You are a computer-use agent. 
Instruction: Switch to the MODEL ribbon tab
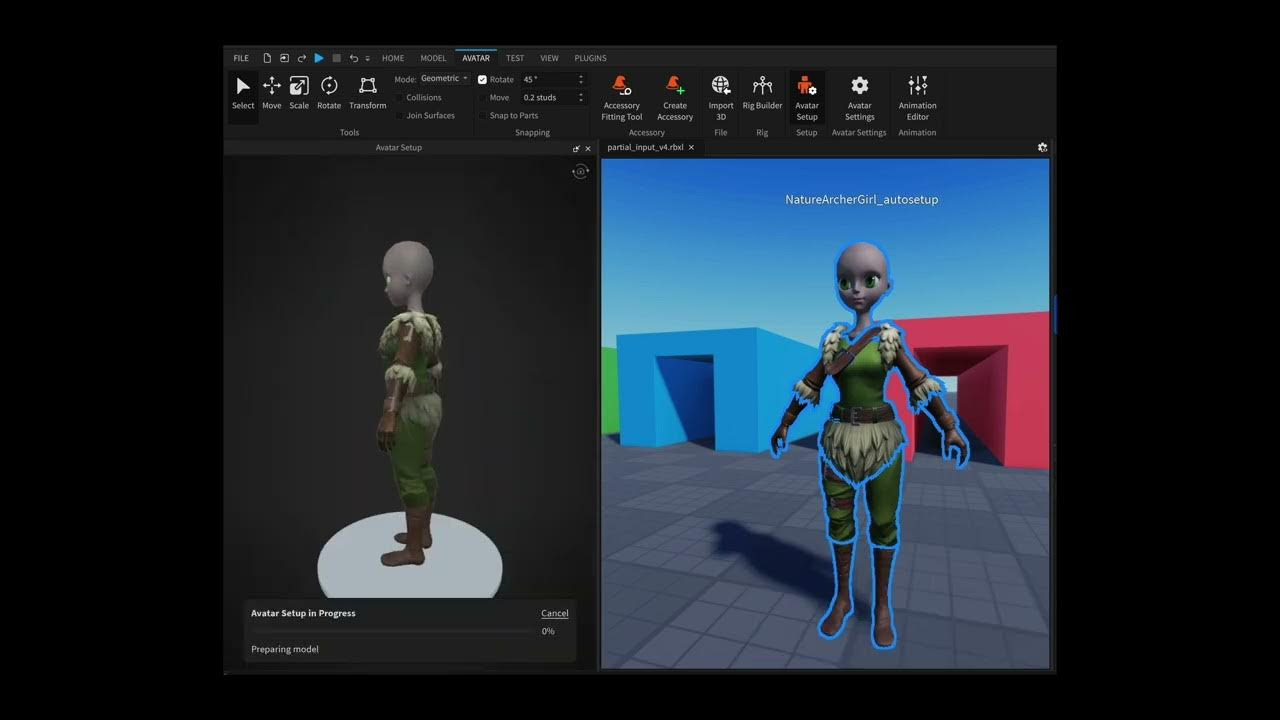(433, 58)
